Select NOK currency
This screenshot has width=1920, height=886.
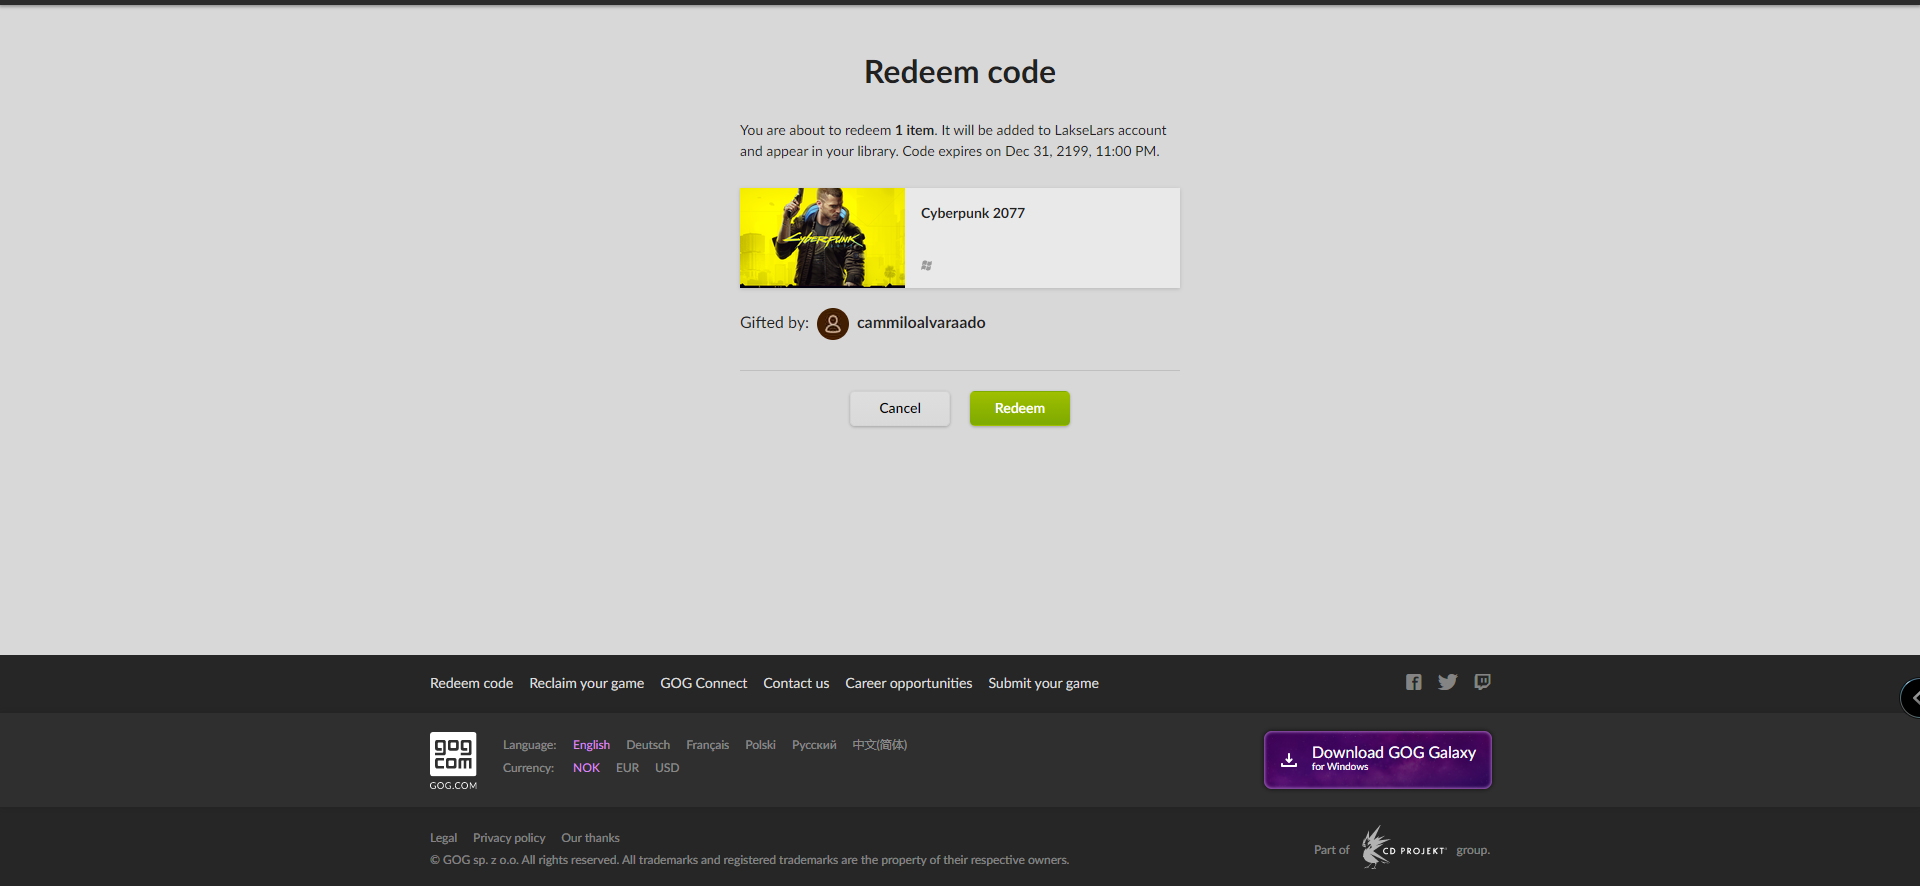pos(586,768)
